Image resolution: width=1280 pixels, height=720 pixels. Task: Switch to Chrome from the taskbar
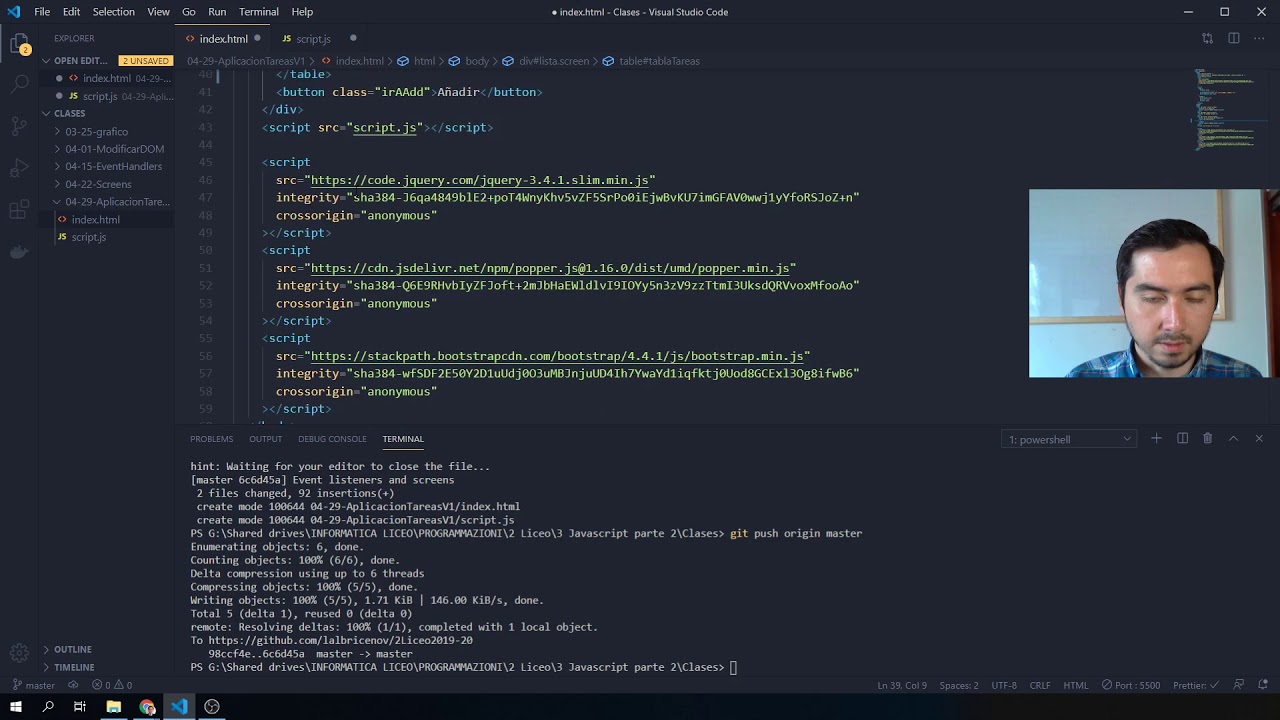click(x=147, y=707)
